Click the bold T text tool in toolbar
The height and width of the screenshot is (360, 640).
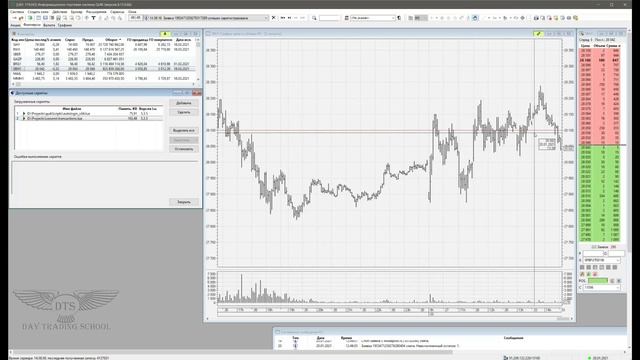[93, 18]
